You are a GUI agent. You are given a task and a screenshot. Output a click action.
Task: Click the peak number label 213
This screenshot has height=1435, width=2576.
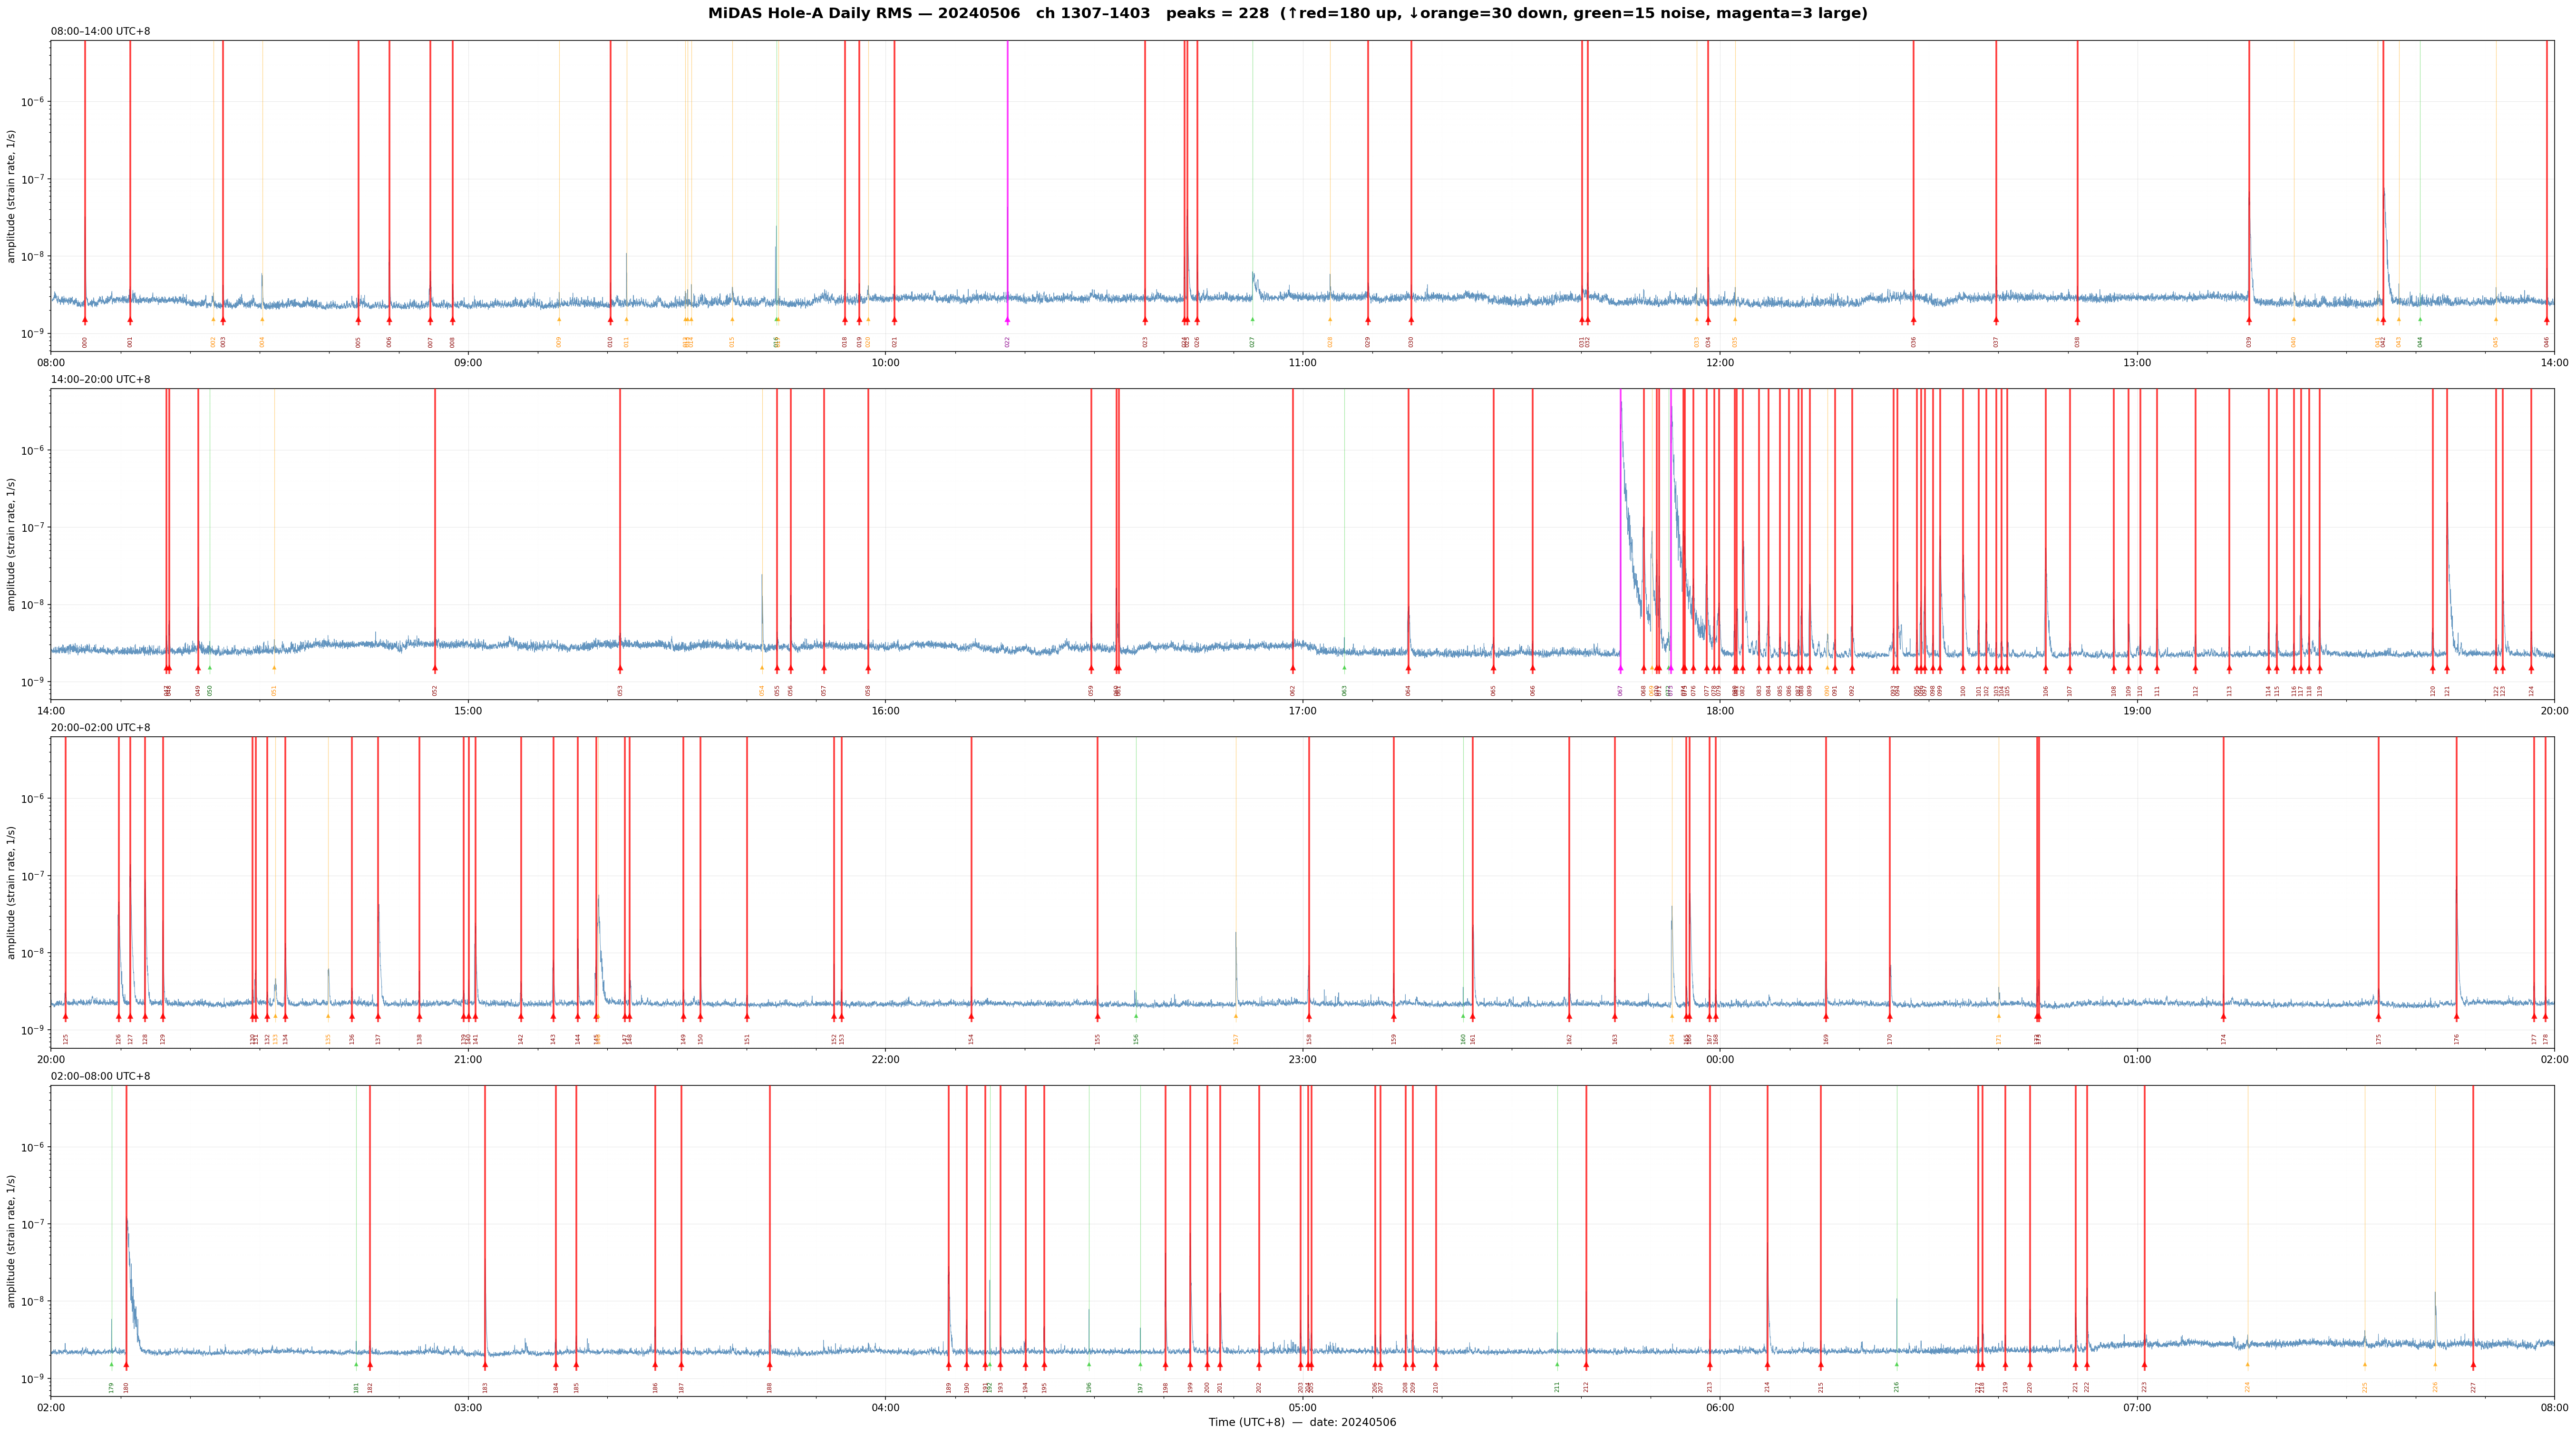point(1710,1387)
